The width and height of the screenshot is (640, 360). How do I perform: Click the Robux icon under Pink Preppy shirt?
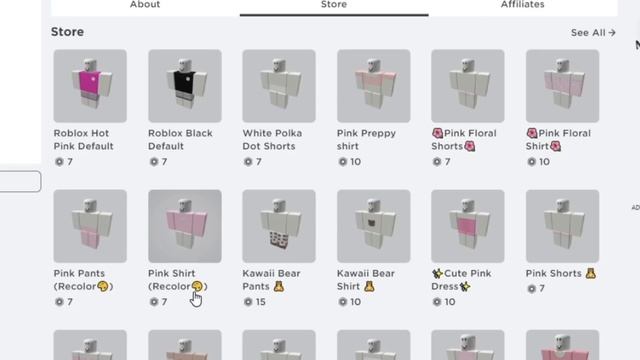[x=342, y=162]
